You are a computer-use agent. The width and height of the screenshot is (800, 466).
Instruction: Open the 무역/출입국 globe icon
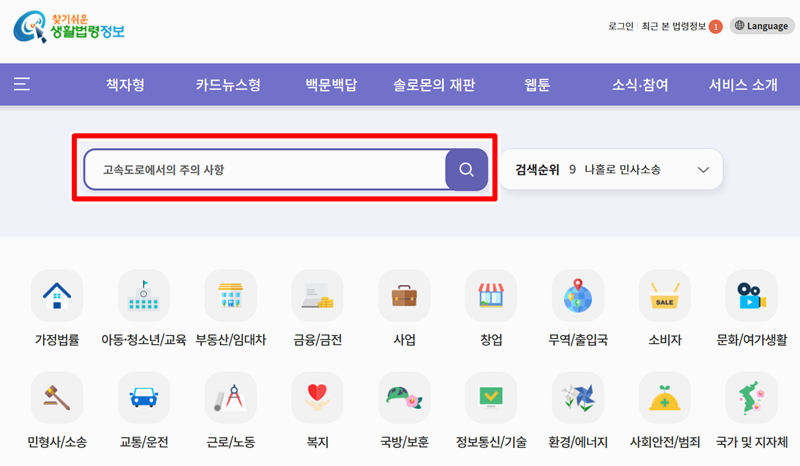[578, 296]
